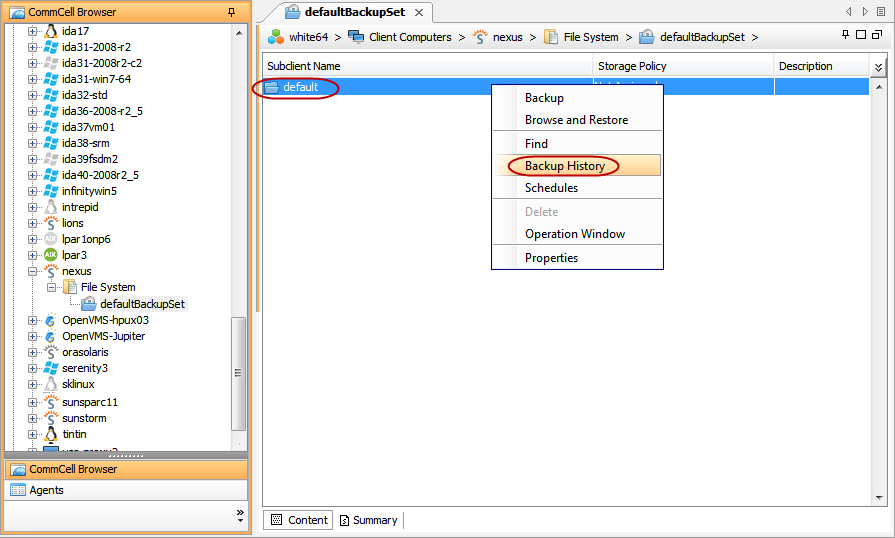Click the Linux penguin icon beside tintin
The height and width of the screenshot is (538, 895).
tap(51, 434)
